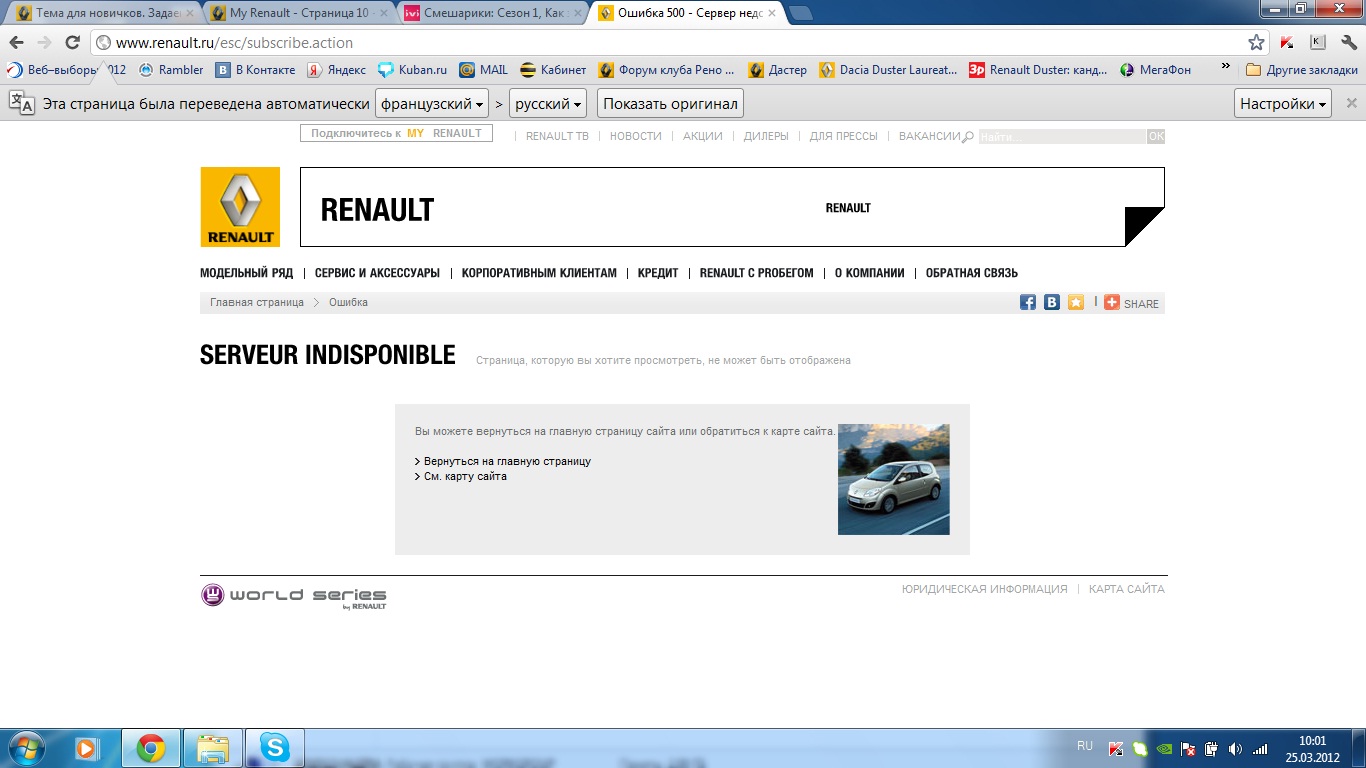Click the Renault car thumbnail image
This screenshot has width=1366, height=768.
[x=894, y=479]
